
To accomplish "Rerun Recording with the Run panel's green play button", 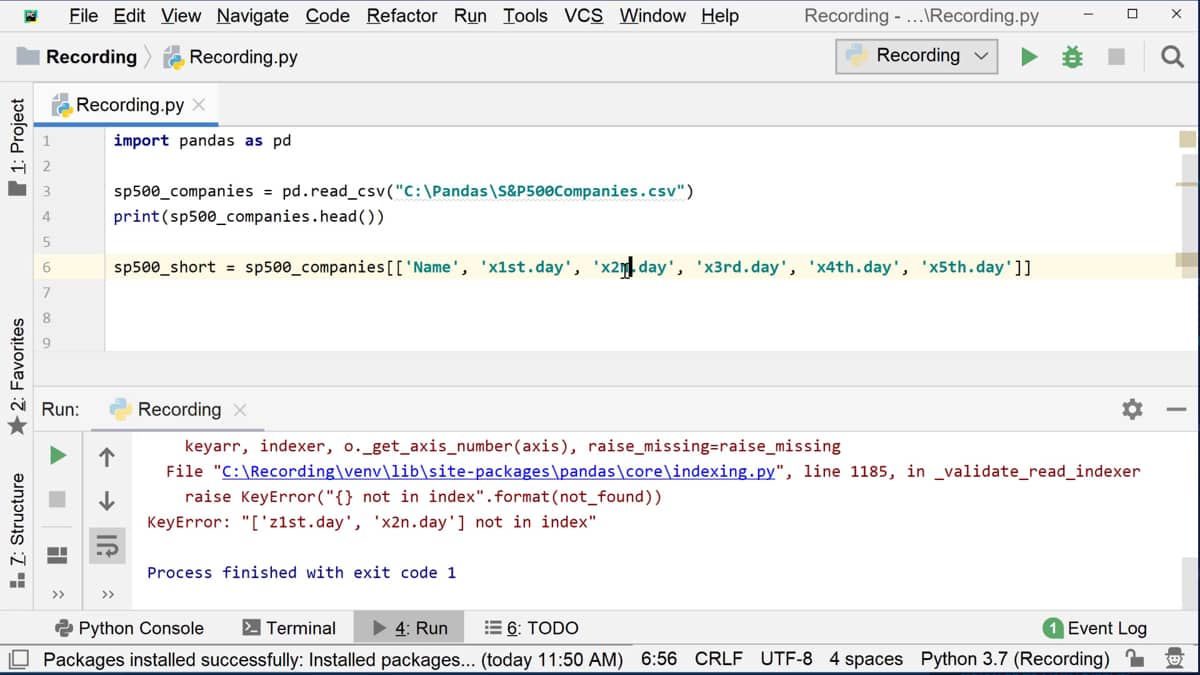I will point(58,456).
